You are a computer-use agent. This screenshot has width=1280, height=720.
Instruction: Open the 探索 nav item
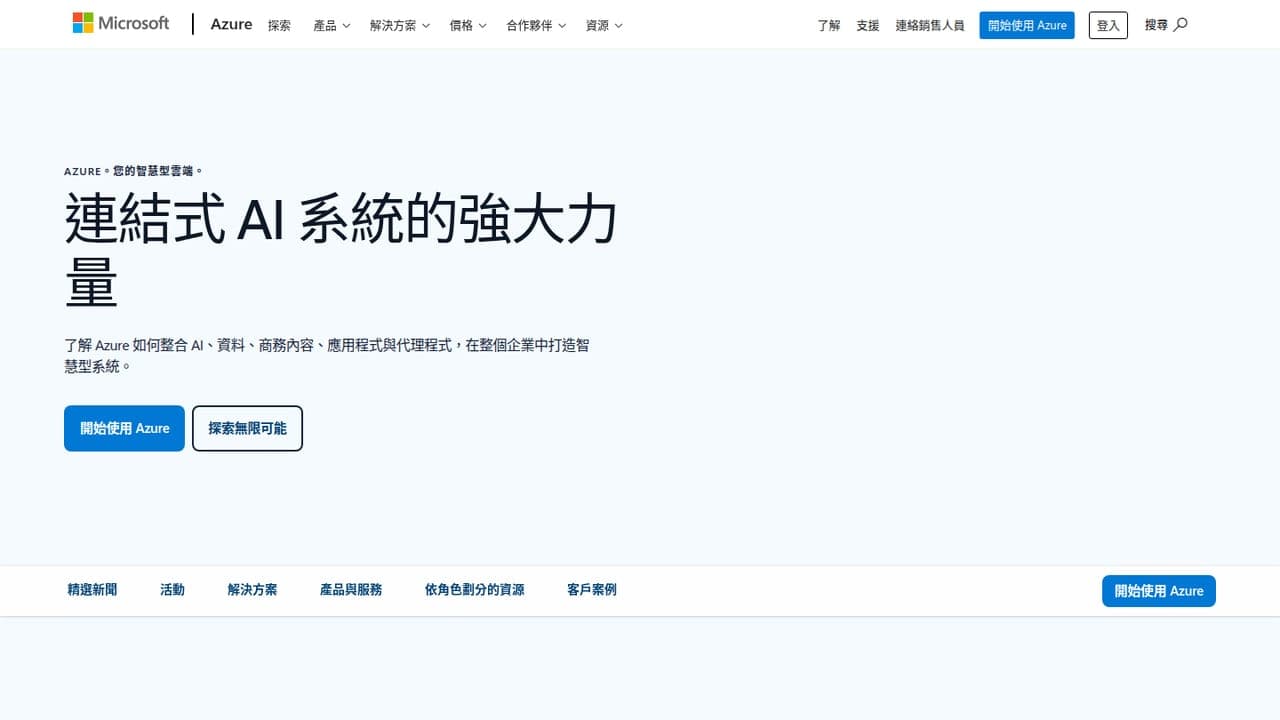[x=279, y=25]
